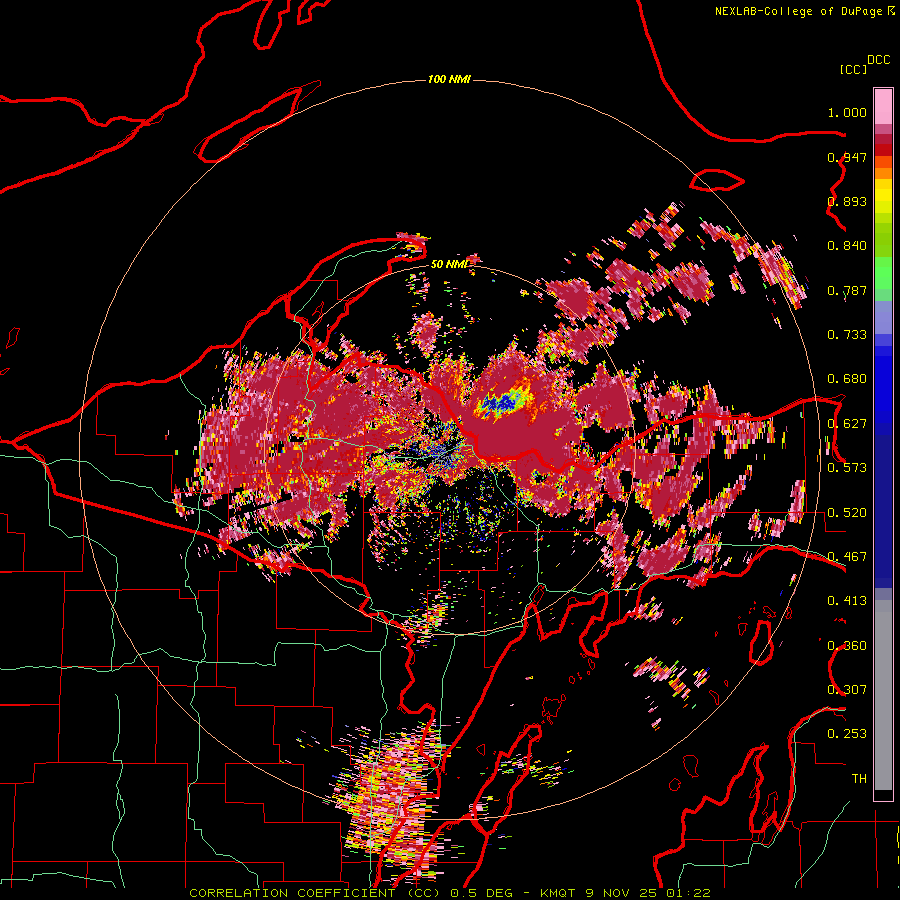This screenshot has height=900, width=900.
Task: Click the 0.733 color scale value
Action: coord(847,335)
